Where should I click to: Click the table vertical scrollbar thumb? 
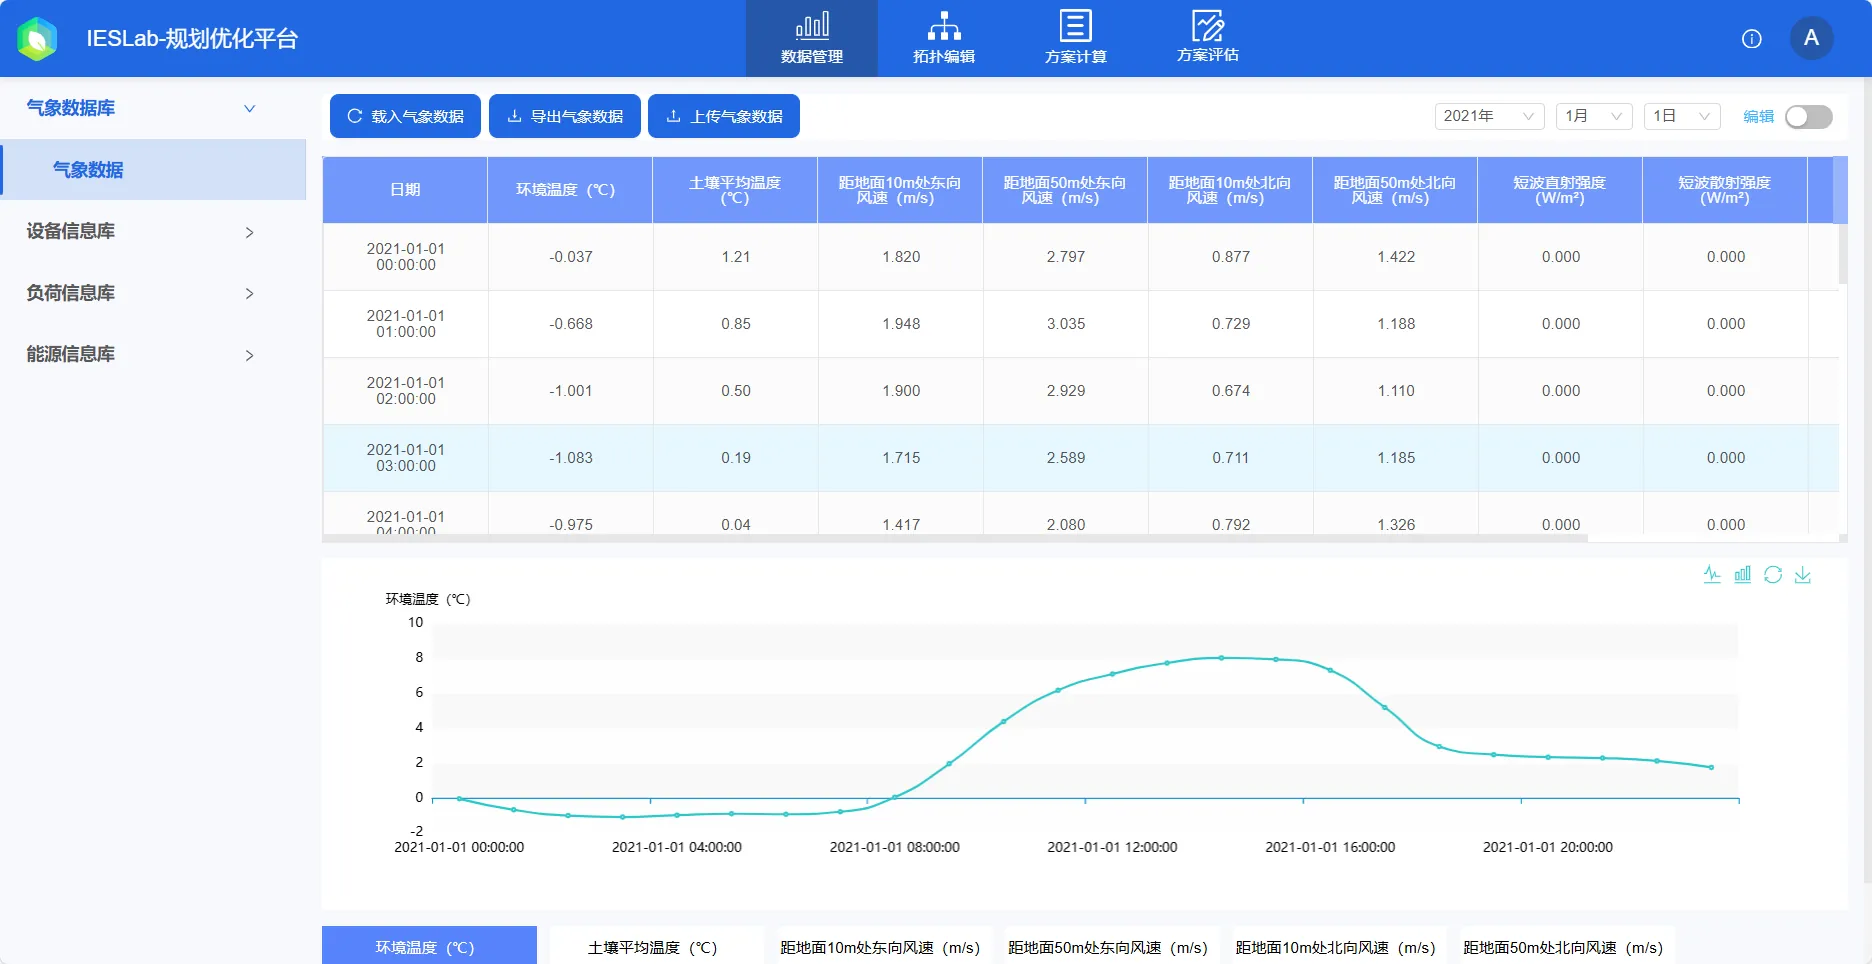coord(1842,253)
